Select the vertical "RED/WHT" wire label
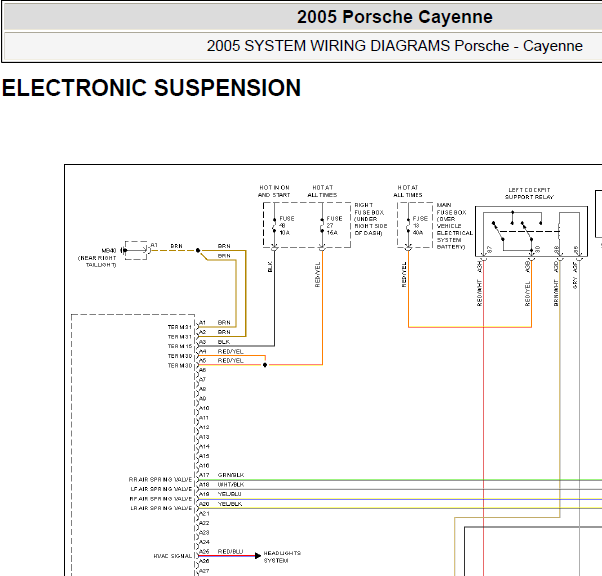This screenshot has height=576, width=602. tap(479, 293)
